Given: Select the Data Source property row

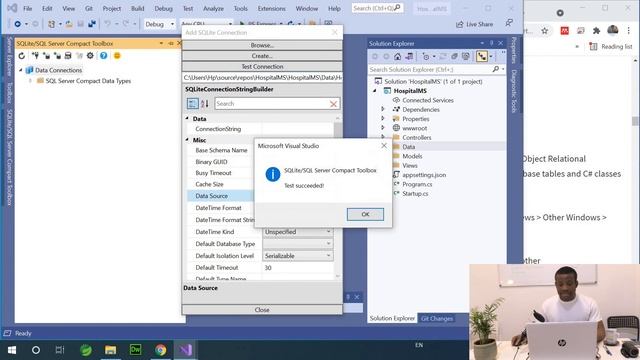Looking at the screenshot, I should tap(221, 196).
